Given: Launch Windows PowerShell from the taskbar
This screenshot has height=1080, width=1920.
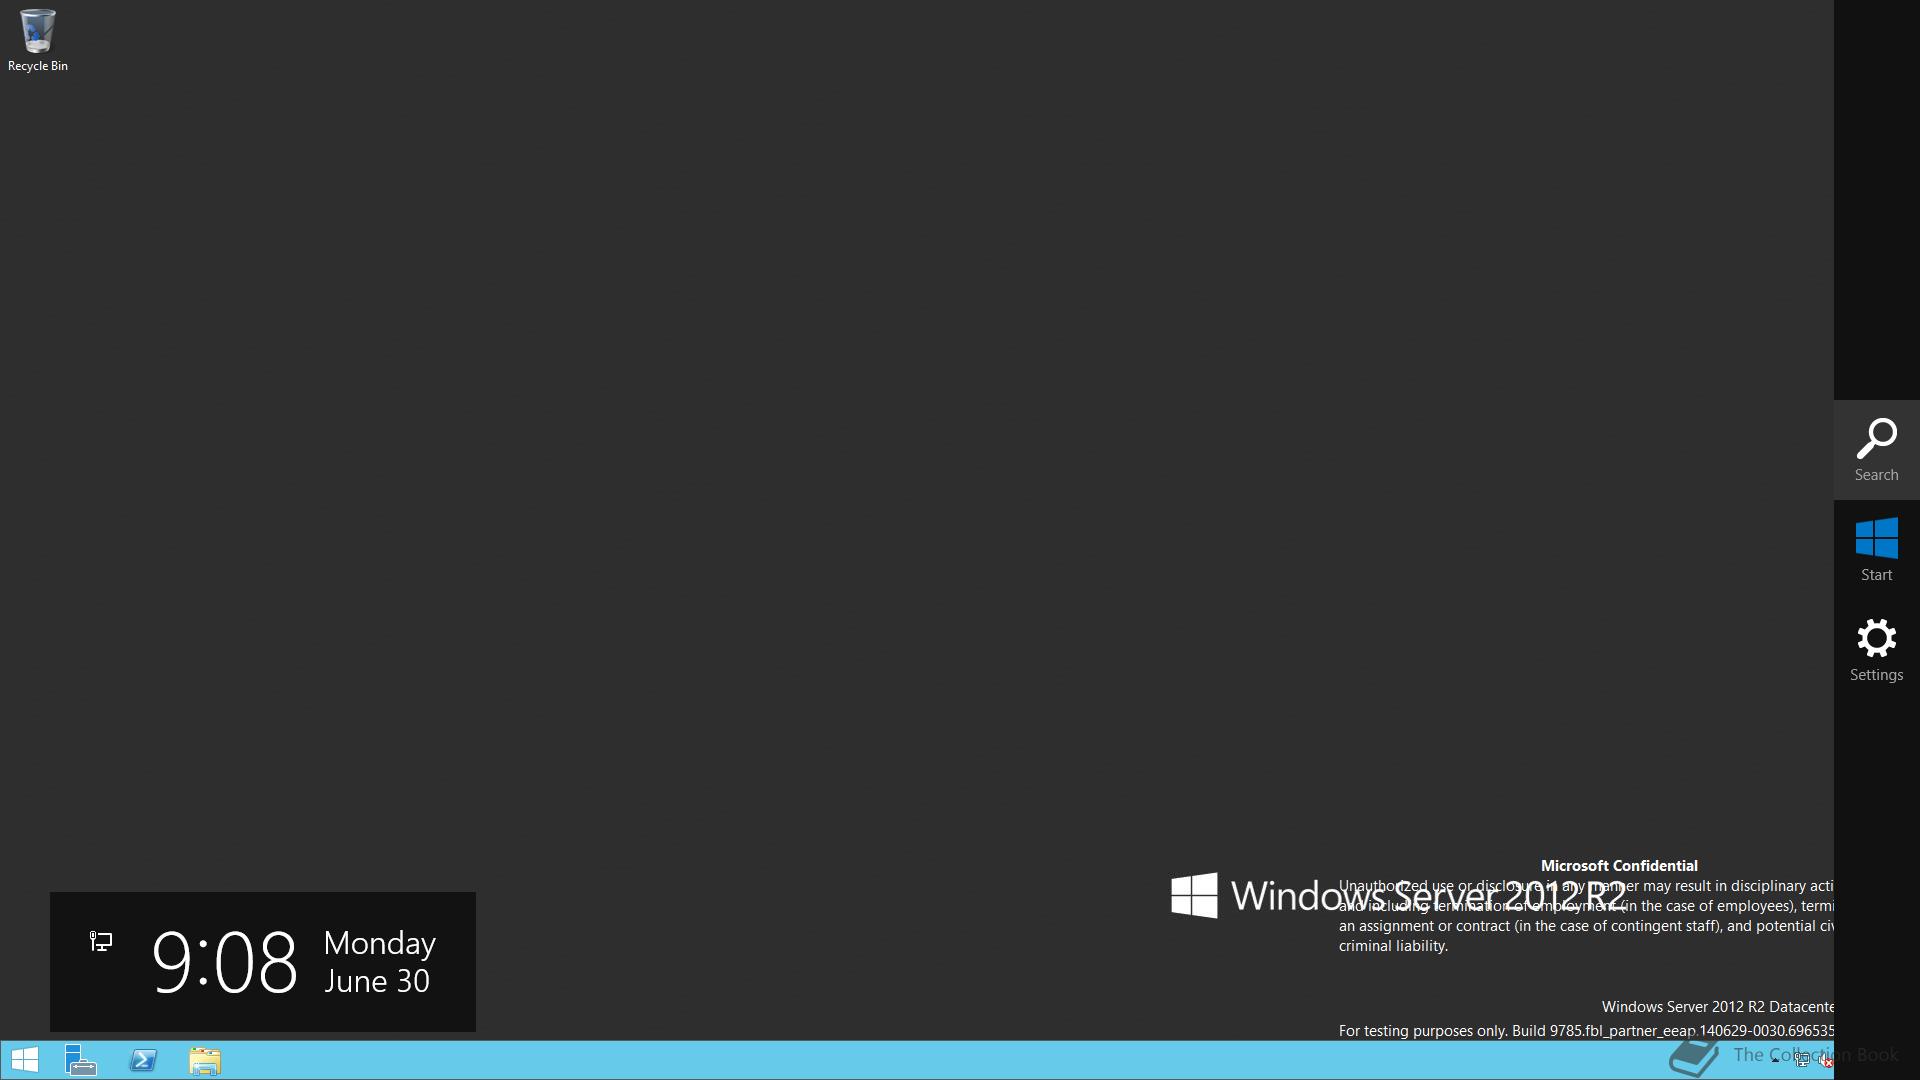Looking at the screenshot, I should point(143,1060).
